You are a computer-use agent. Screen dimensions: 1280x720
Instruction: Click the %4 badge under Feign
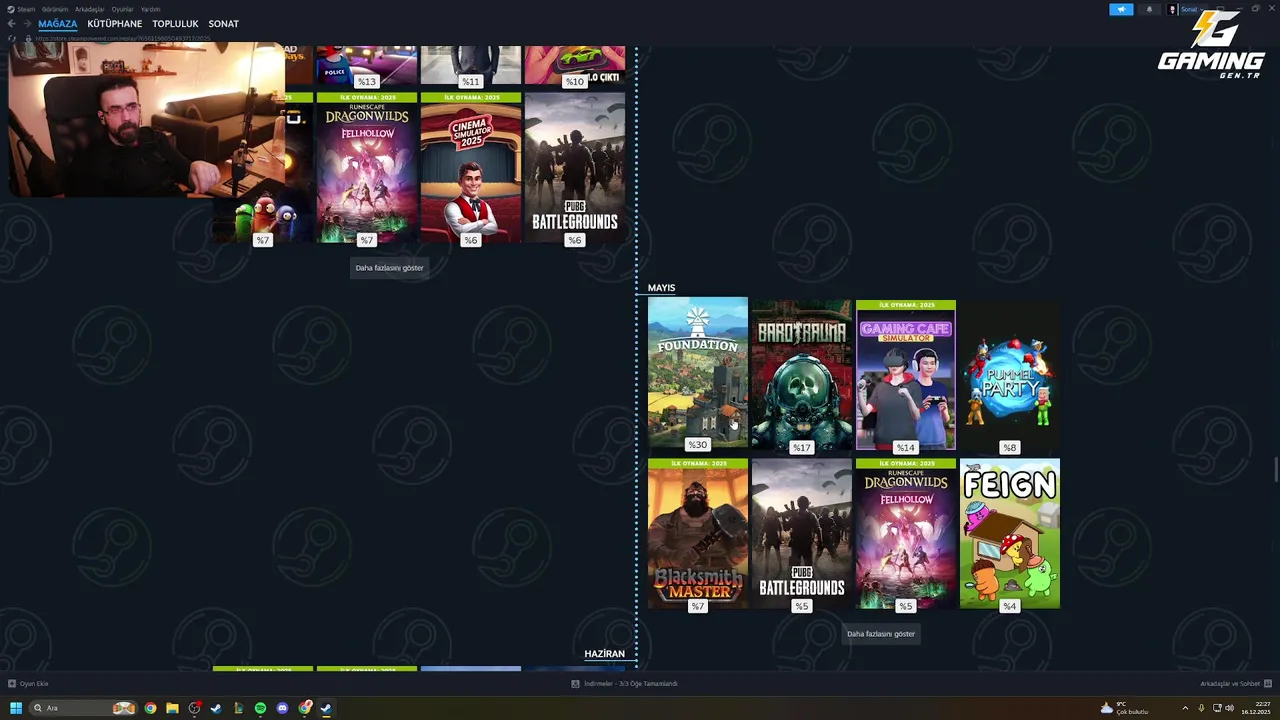point(1009,606)
